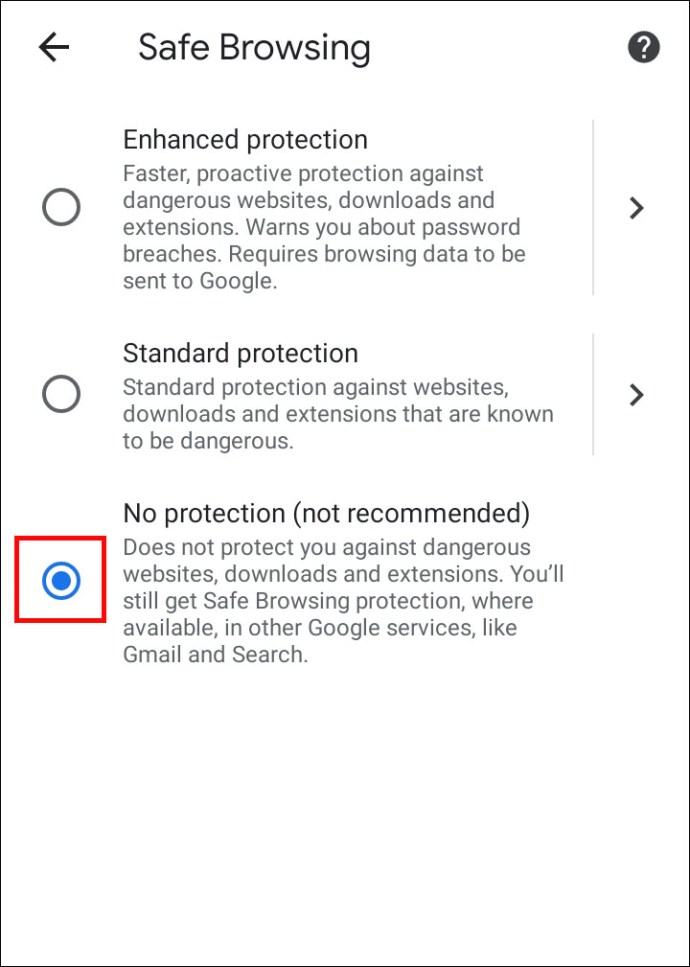
Task: Tap the "Gmail and Search." description line
Action: click(x=215, y=655)
